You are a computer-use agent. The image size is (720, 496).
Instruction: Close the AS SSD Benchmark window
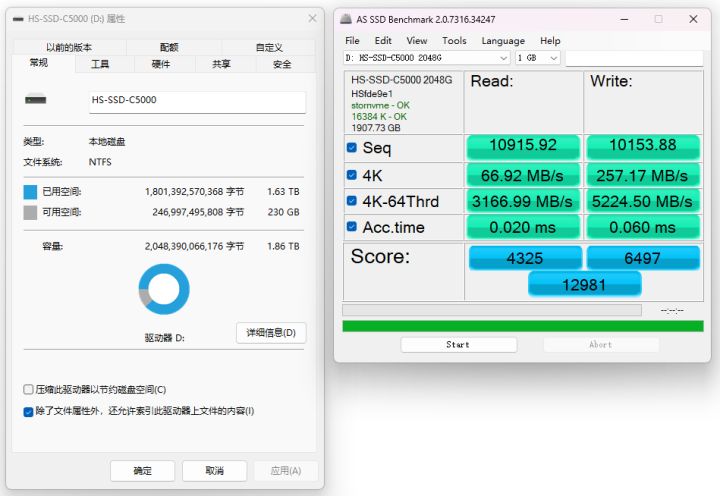tap(693, 19)
